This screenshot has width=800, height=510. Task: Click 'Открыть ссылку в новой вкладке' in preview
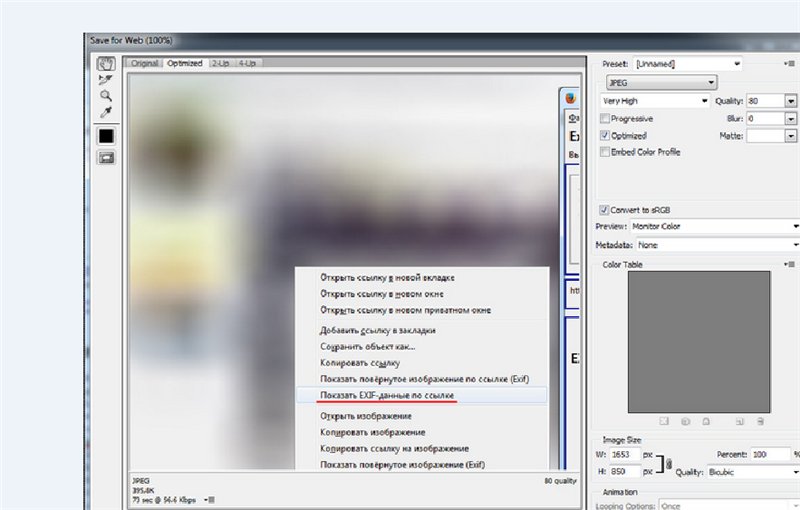click(x=387, y=277)
